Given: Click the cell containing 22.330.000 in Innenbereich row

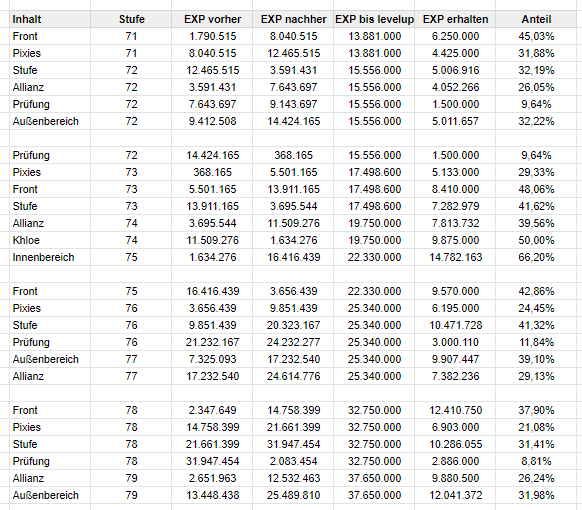Looking at the screenshot, I should tap(374, 257).
